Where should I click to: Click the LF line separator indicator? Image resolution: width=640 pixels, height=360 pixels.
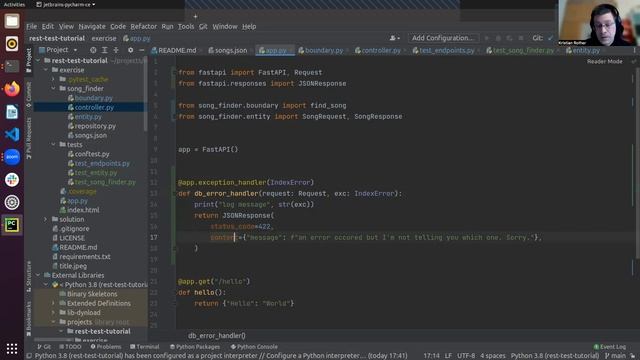click(x=448, y=356)
